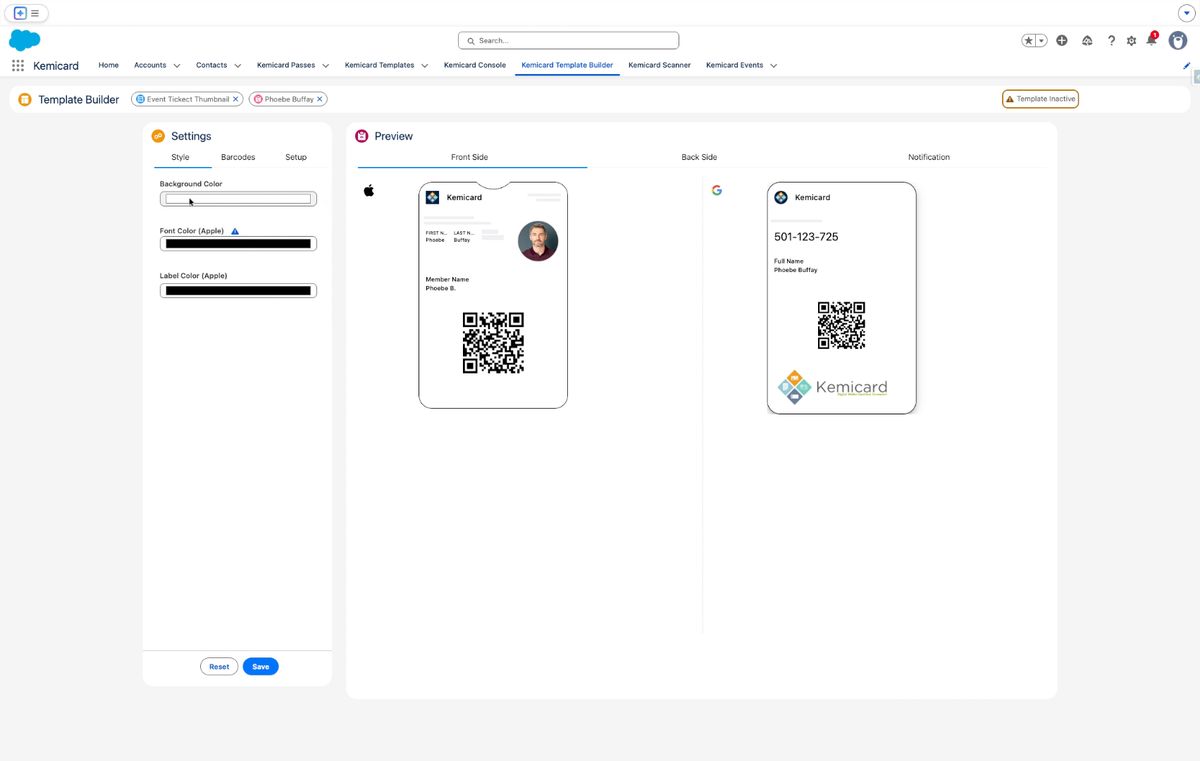
Task: Open the Accounts tab
Action: (x=150, y=65)
